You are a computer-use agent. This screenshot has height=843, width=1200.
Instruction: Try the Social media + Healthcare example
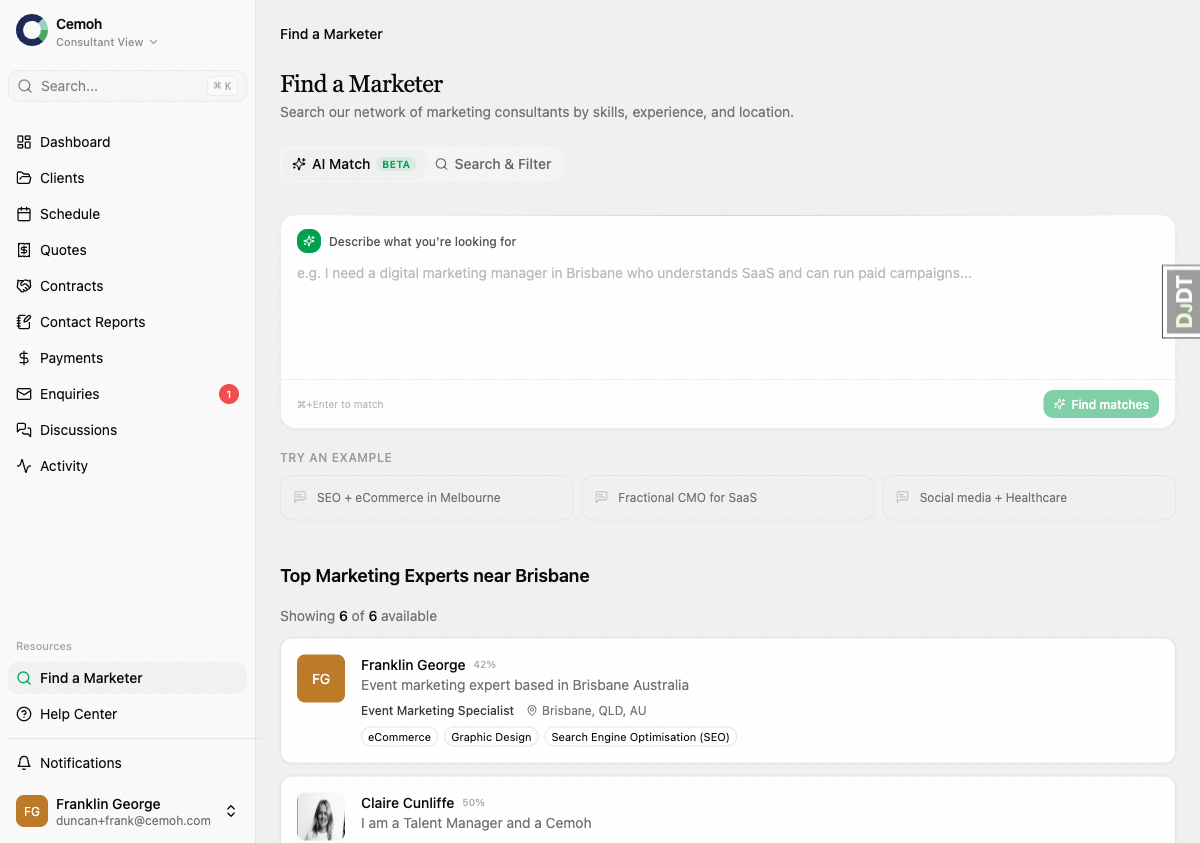tap(1028, 497)
